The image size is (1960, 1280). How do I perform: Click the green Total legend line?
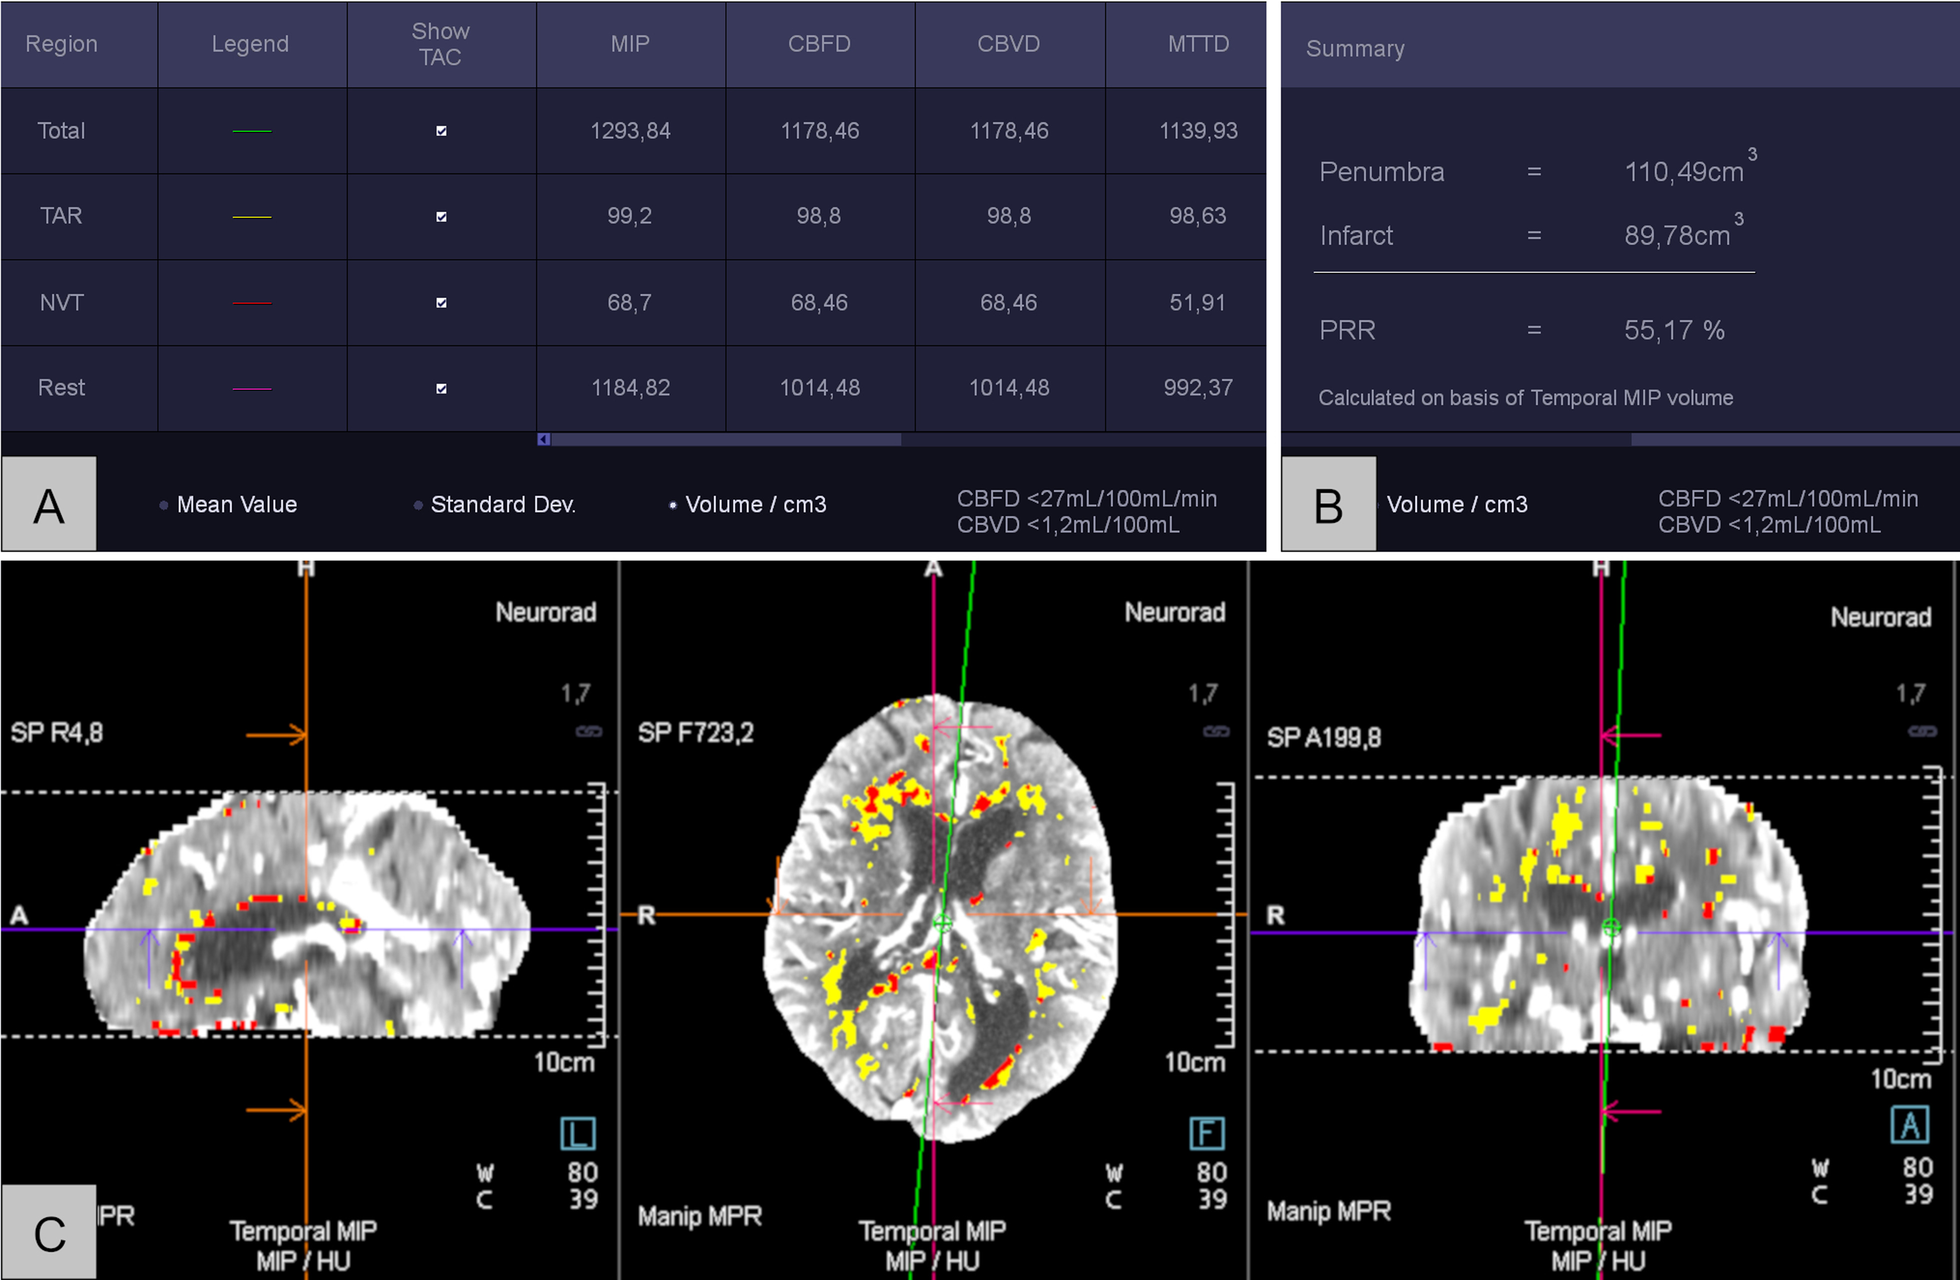pos(252,131)
